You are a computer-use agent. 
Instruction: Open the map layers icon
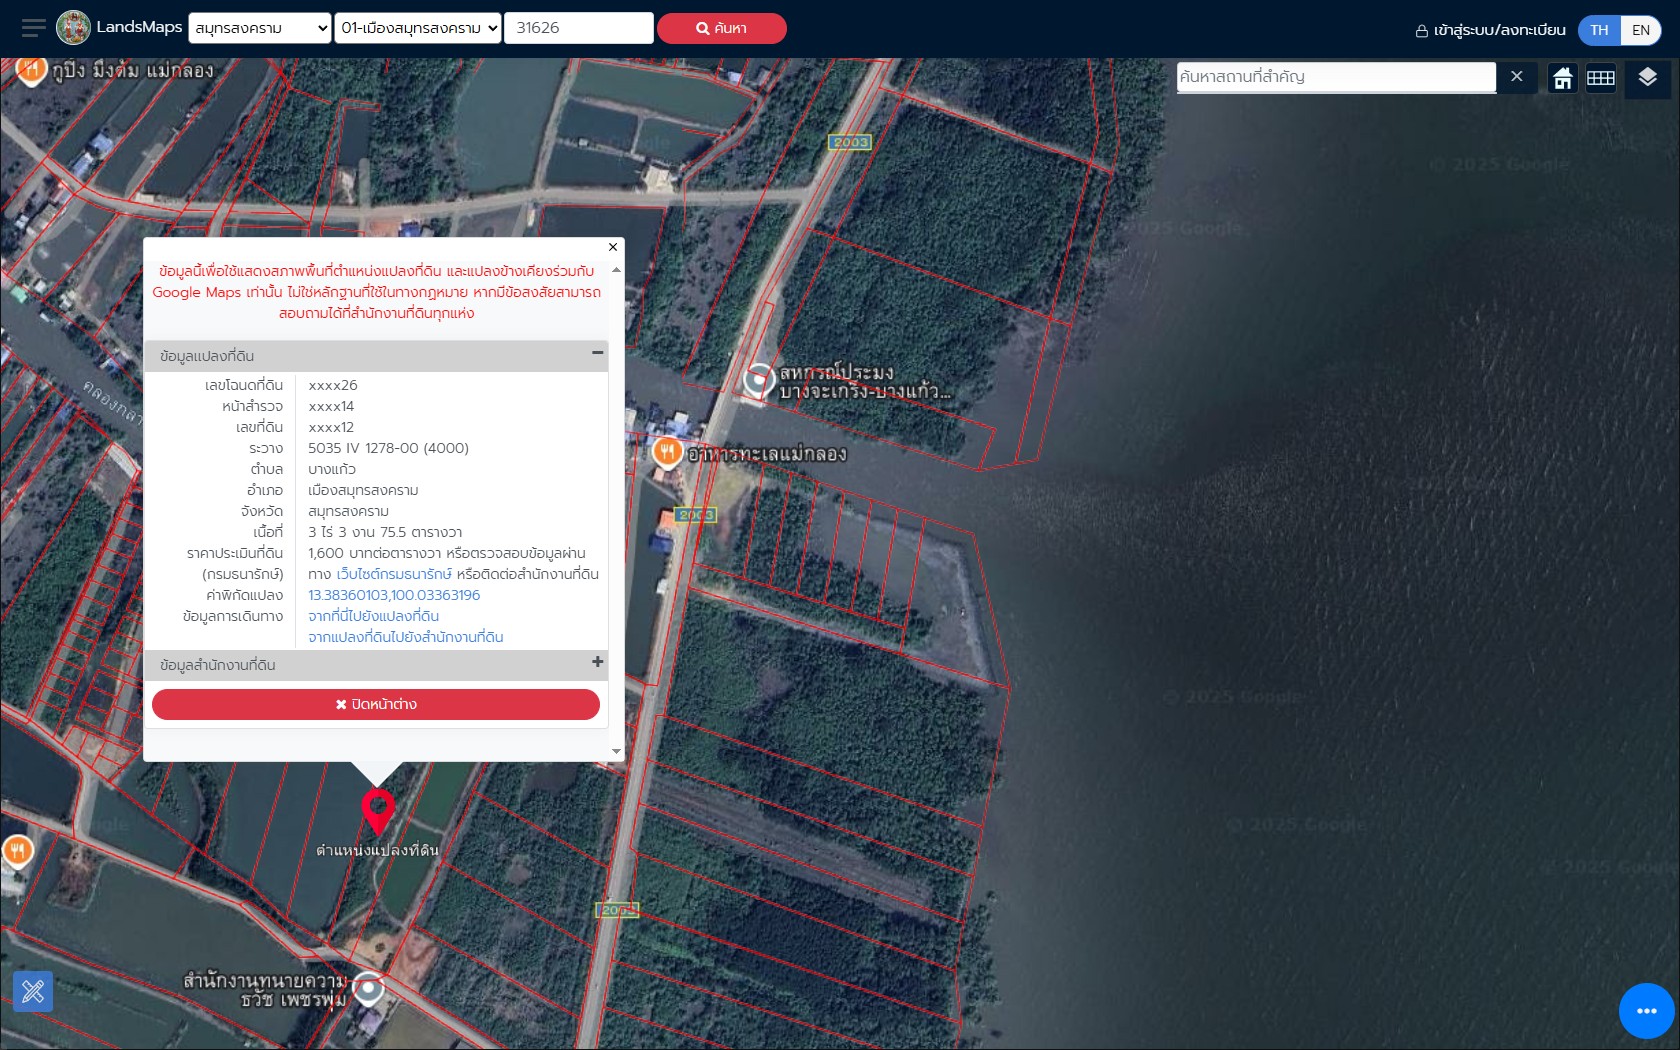coord(1647,77)
